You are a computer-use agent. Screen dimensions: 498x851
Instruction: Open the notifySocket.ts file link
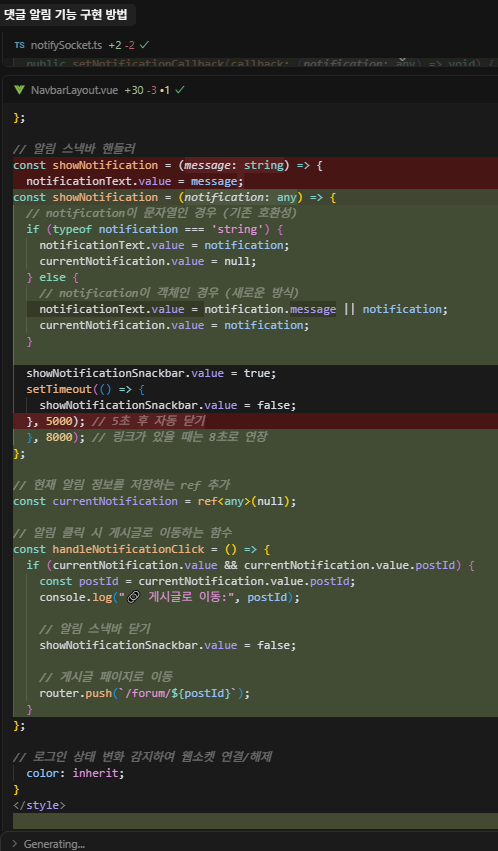pyautogui.click(x=66, y=45)
